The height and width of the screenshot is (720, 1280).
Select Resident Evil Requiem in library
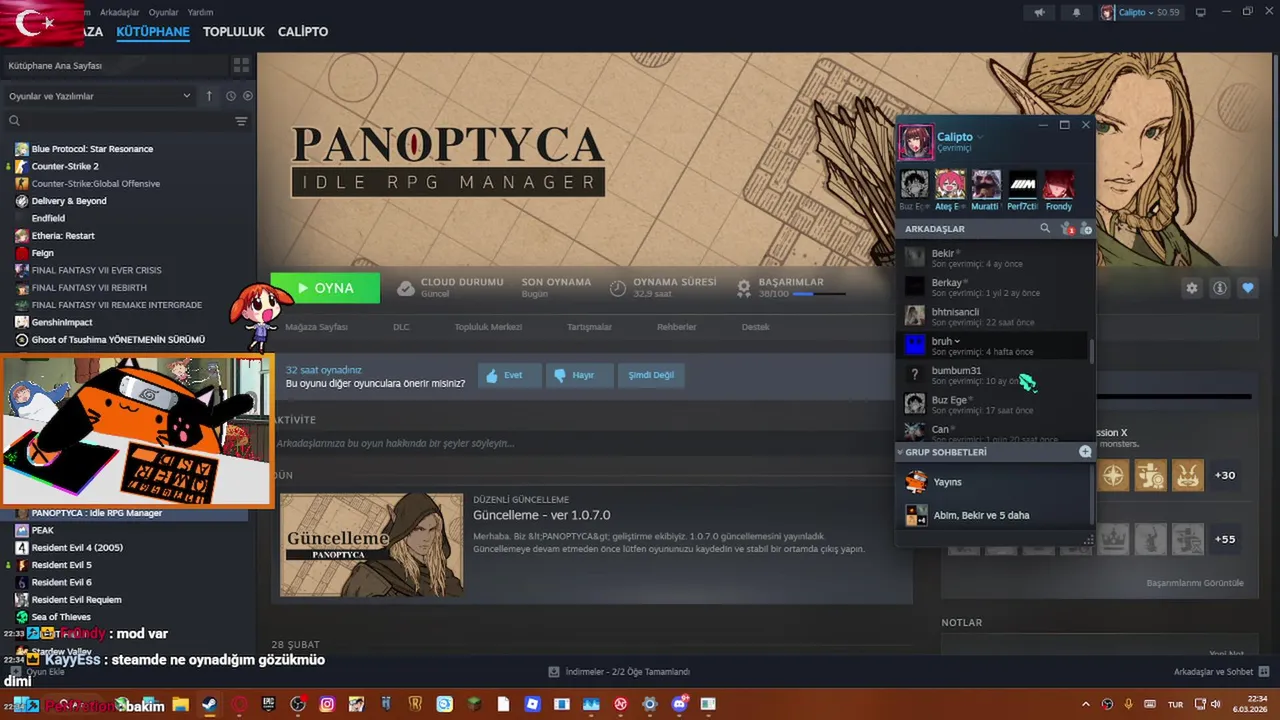(x=76, y=599)
